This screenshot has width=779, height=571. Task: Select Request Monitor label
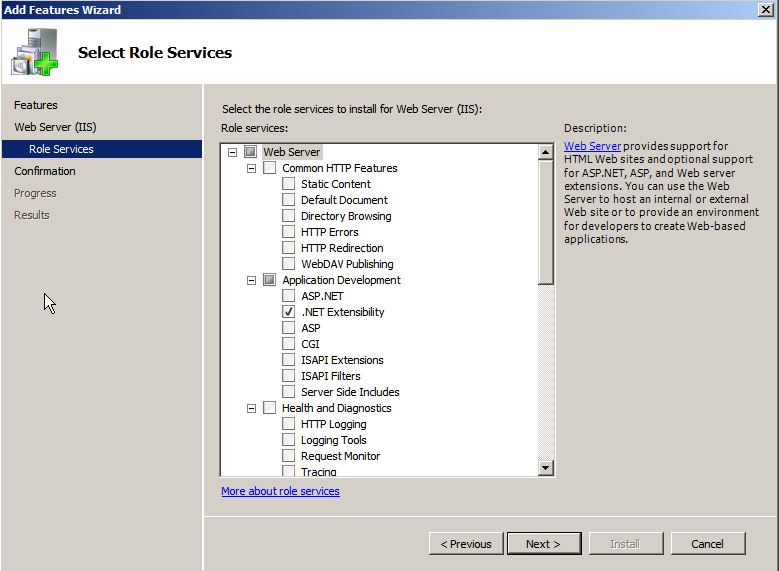pyautogui.click(x=340, y=456)
